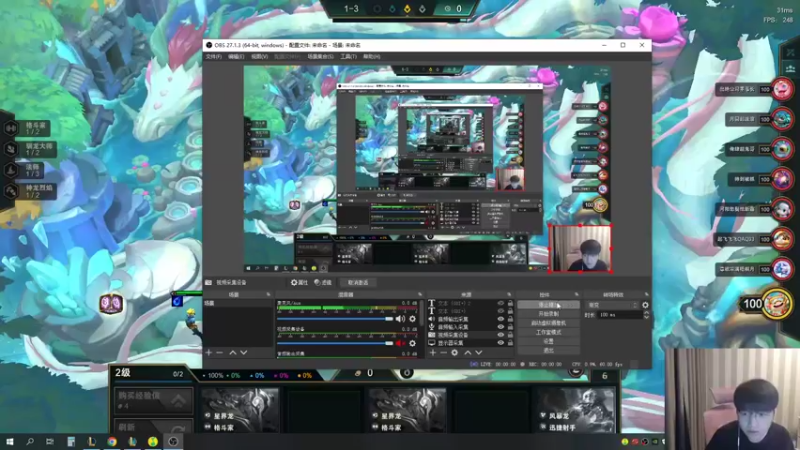This screenshot has height=450, width=800.
Task: Open source properties gear in OBS toolbar
Action: [x=299, y=282]
